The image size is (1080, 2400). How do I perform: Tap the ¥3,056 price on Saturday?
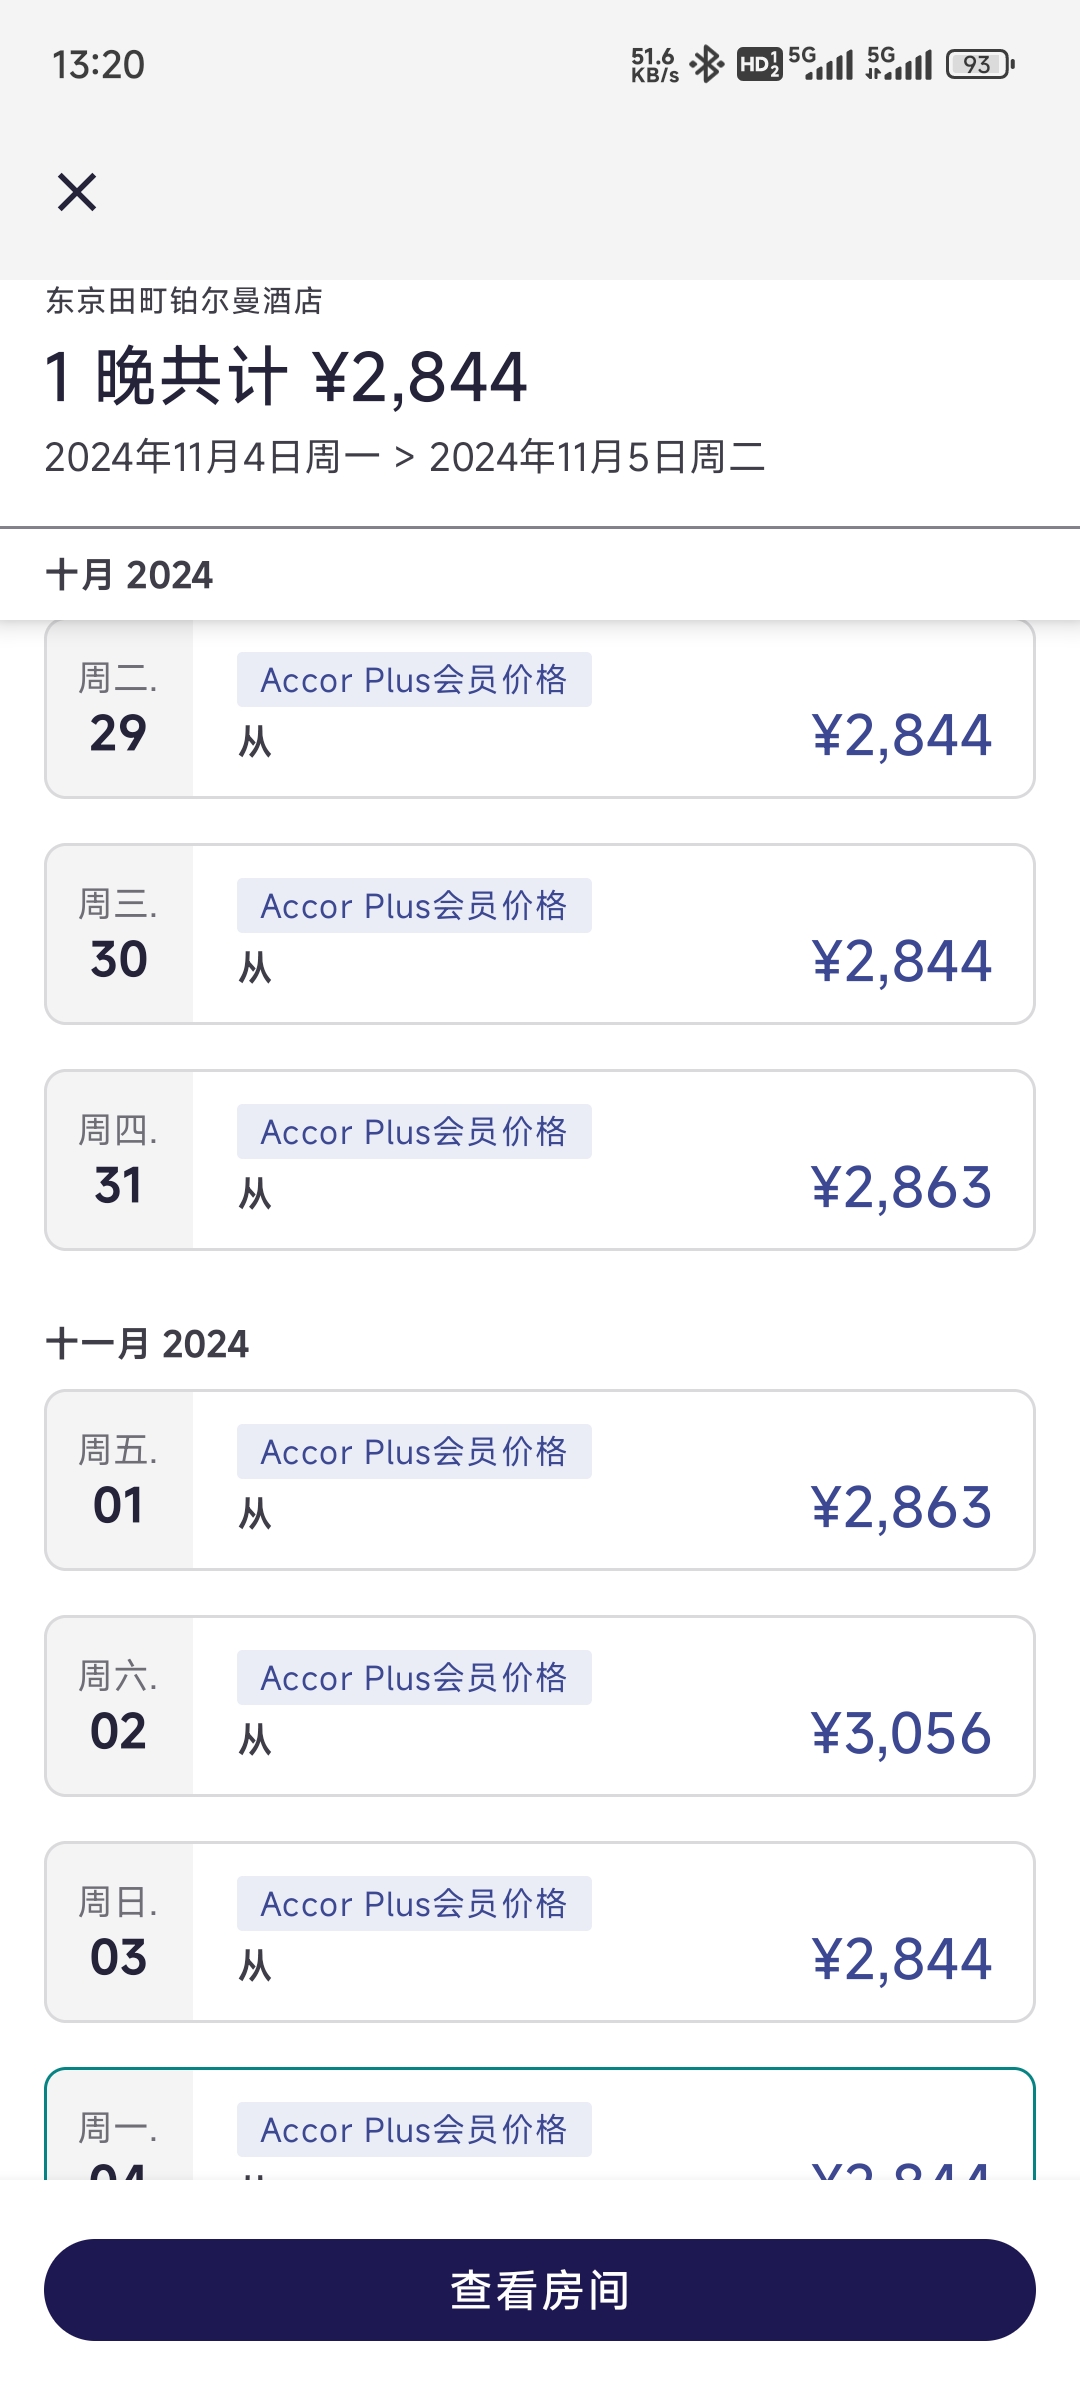(x=901, y=1733)
